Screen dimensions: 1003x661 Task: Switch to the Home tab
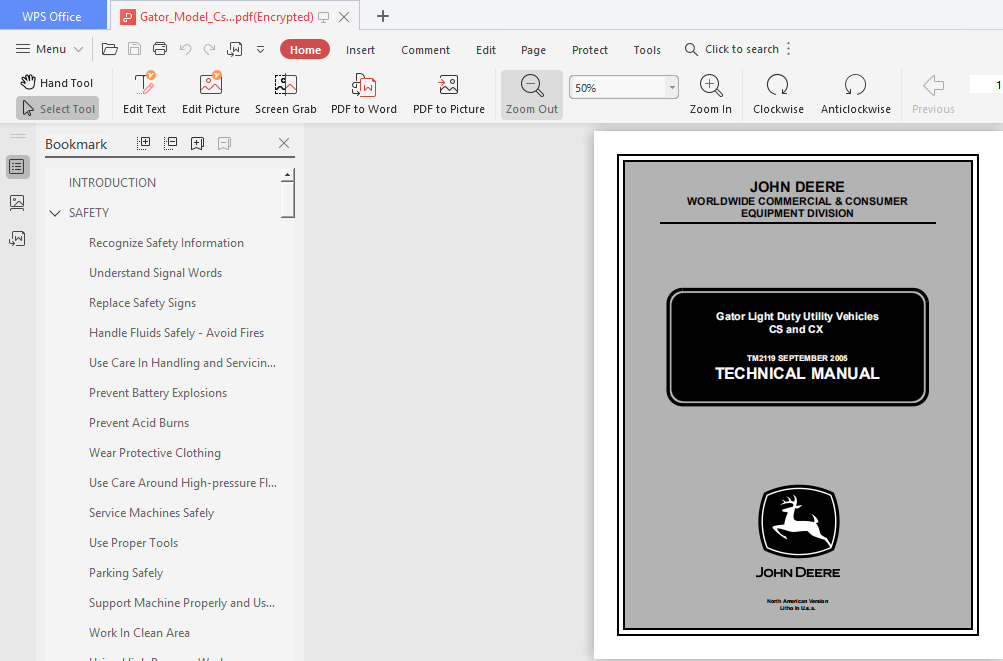click(x=305, y=50)
